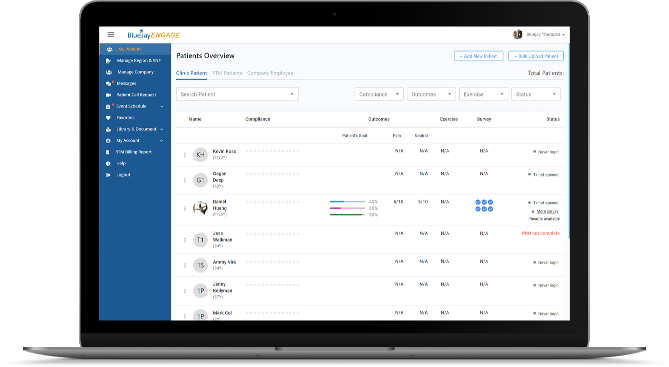Image resolution: width=669 pixels, height=367 pixels.
Task: Switch to Company Employee tab
Action: pyautogui.click(x=270, y=73)
